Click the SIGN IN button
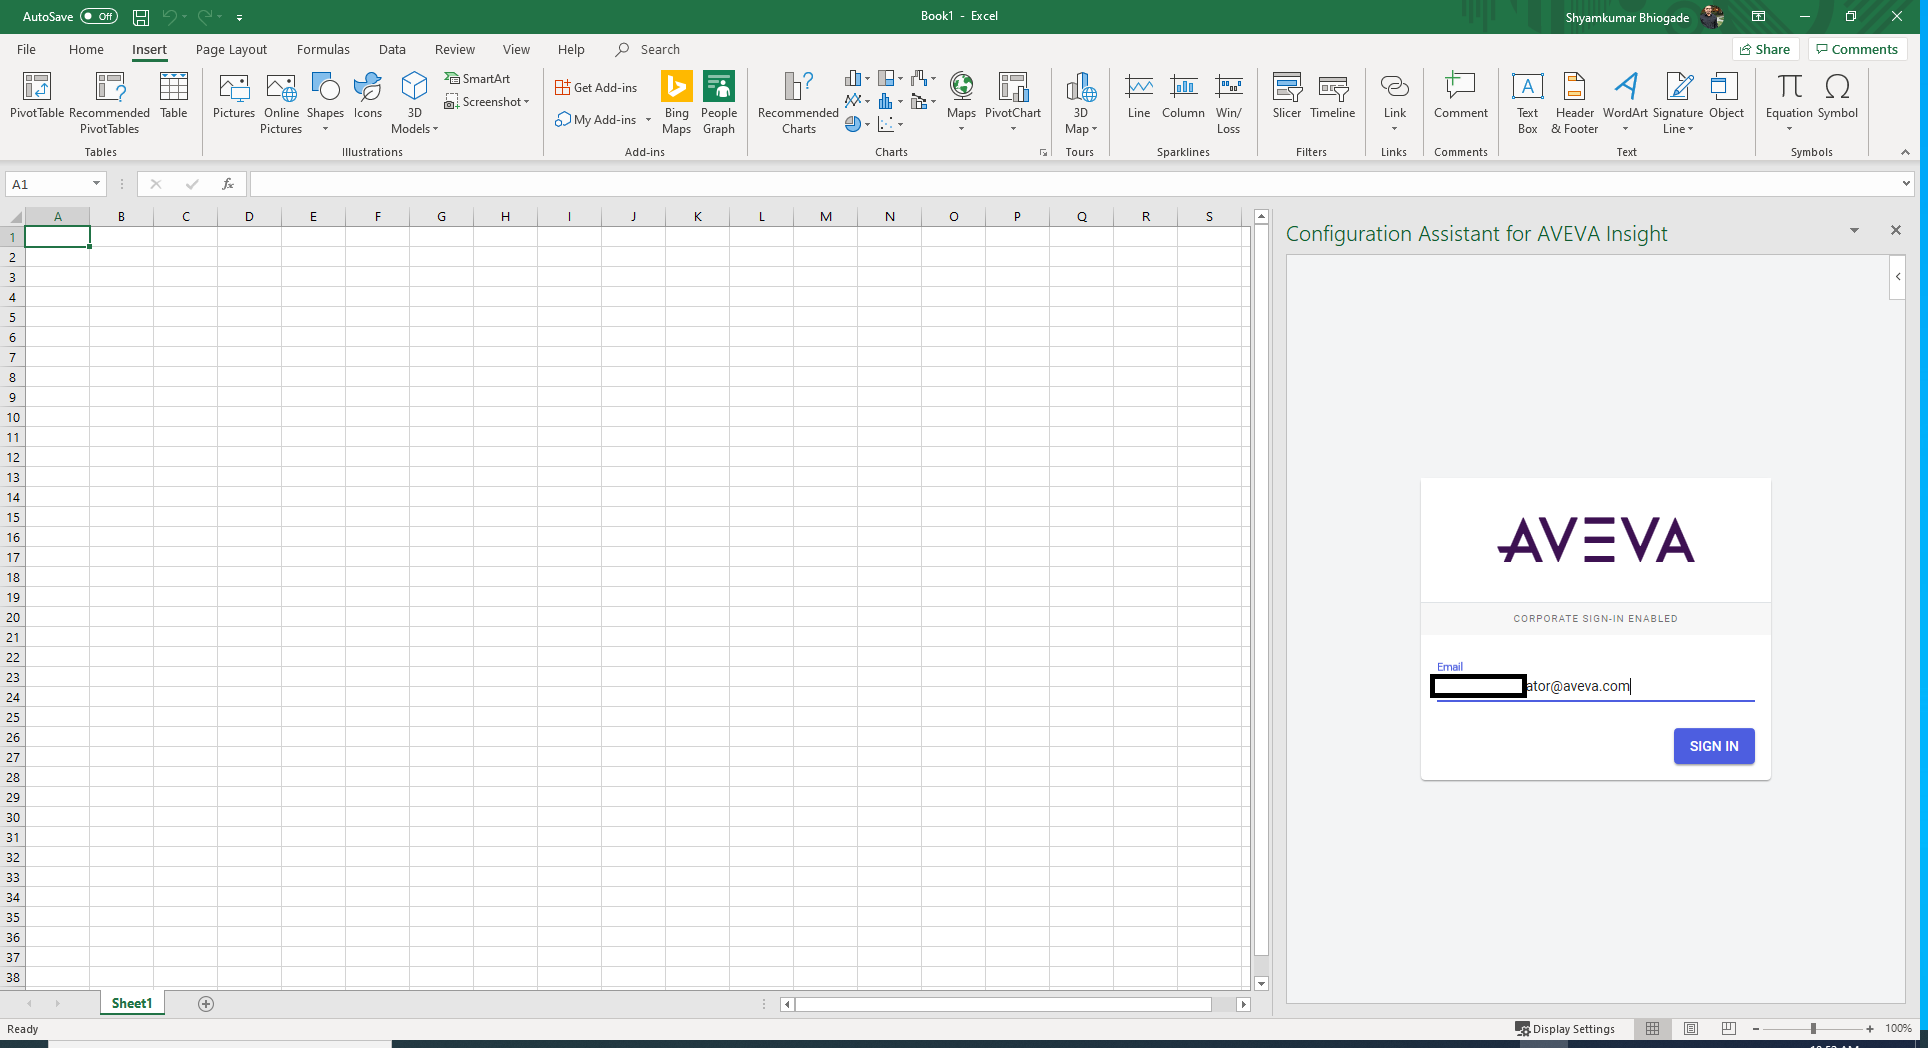 click(1713, 745)
